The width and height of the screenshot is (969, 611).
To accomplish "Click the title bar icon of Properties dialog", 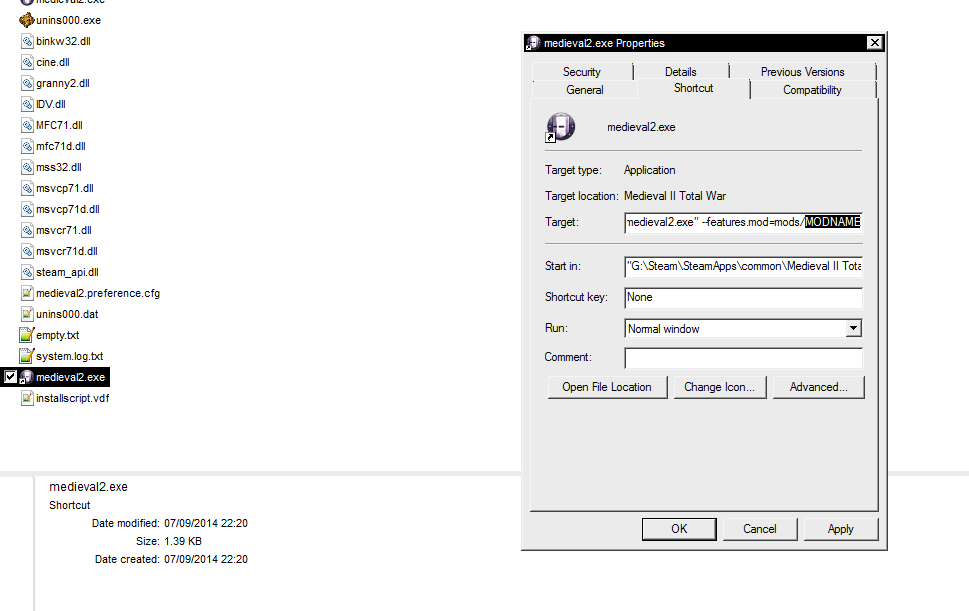I will [x=533, y=43].
